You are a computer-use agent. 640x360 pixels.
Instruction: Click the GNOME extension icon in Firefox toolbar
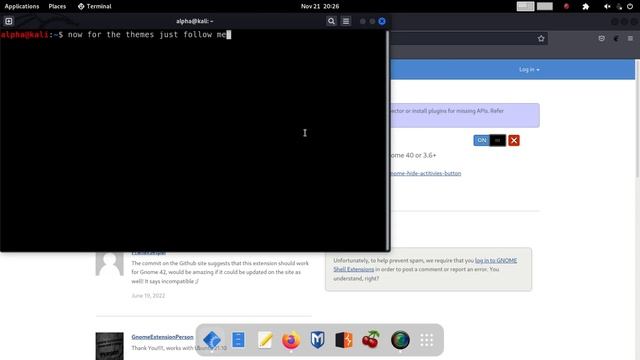616,38
